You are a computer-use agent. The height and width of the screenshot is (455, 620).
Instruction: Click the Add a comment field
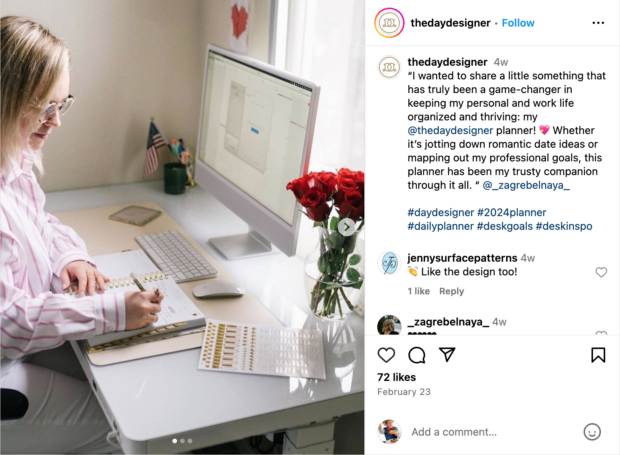point(493,432)
